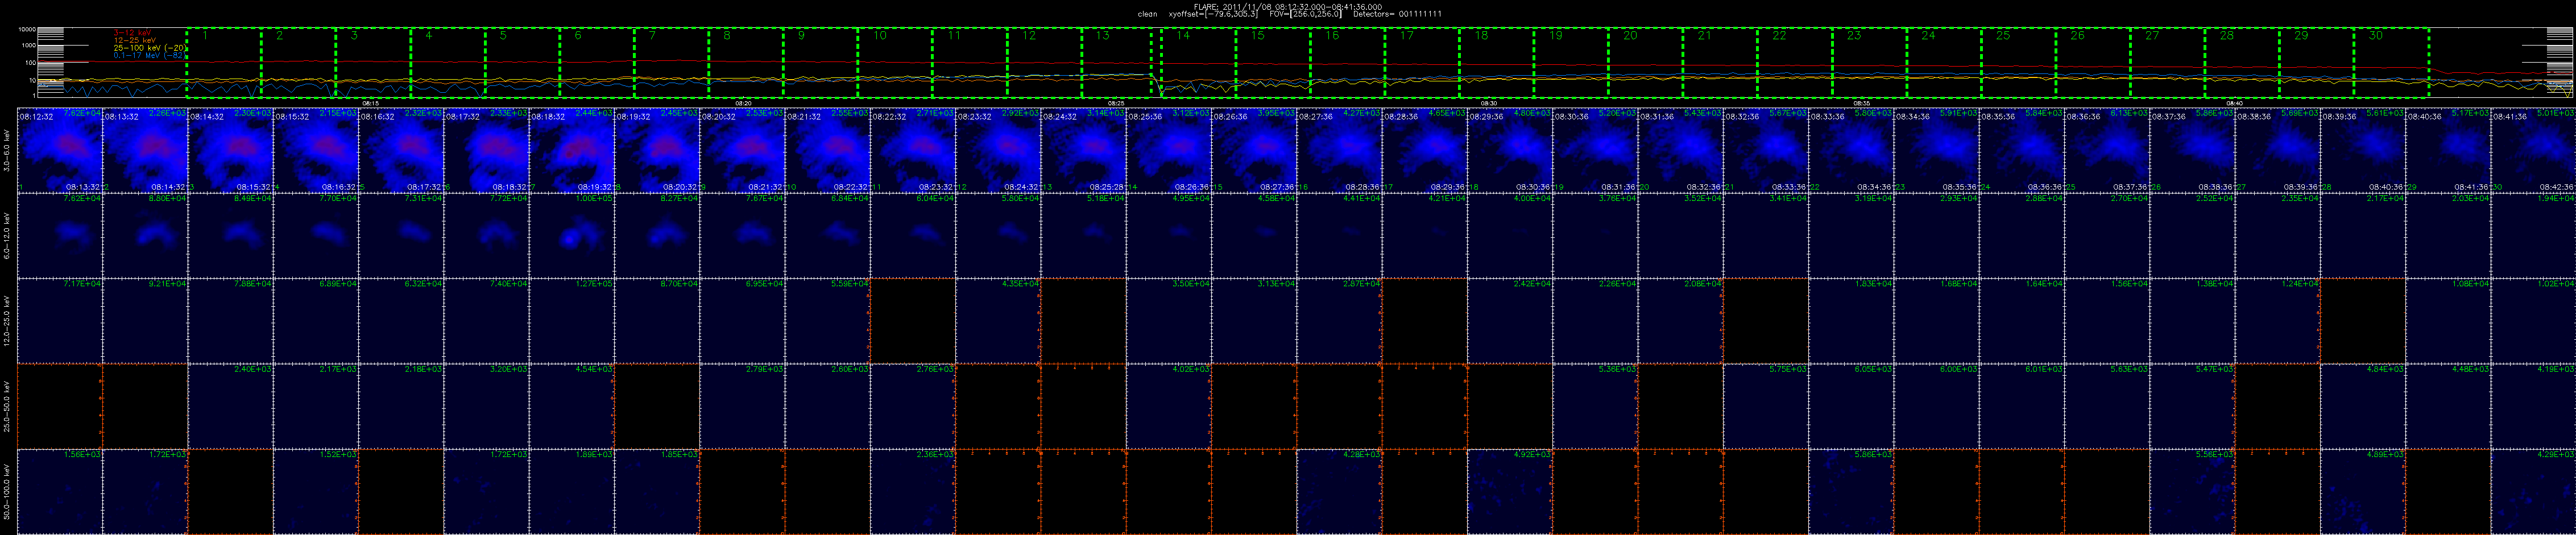Click the 08:42:36 end-time label of image 30
2576x535 pixels.
(x=2556, y=187)
